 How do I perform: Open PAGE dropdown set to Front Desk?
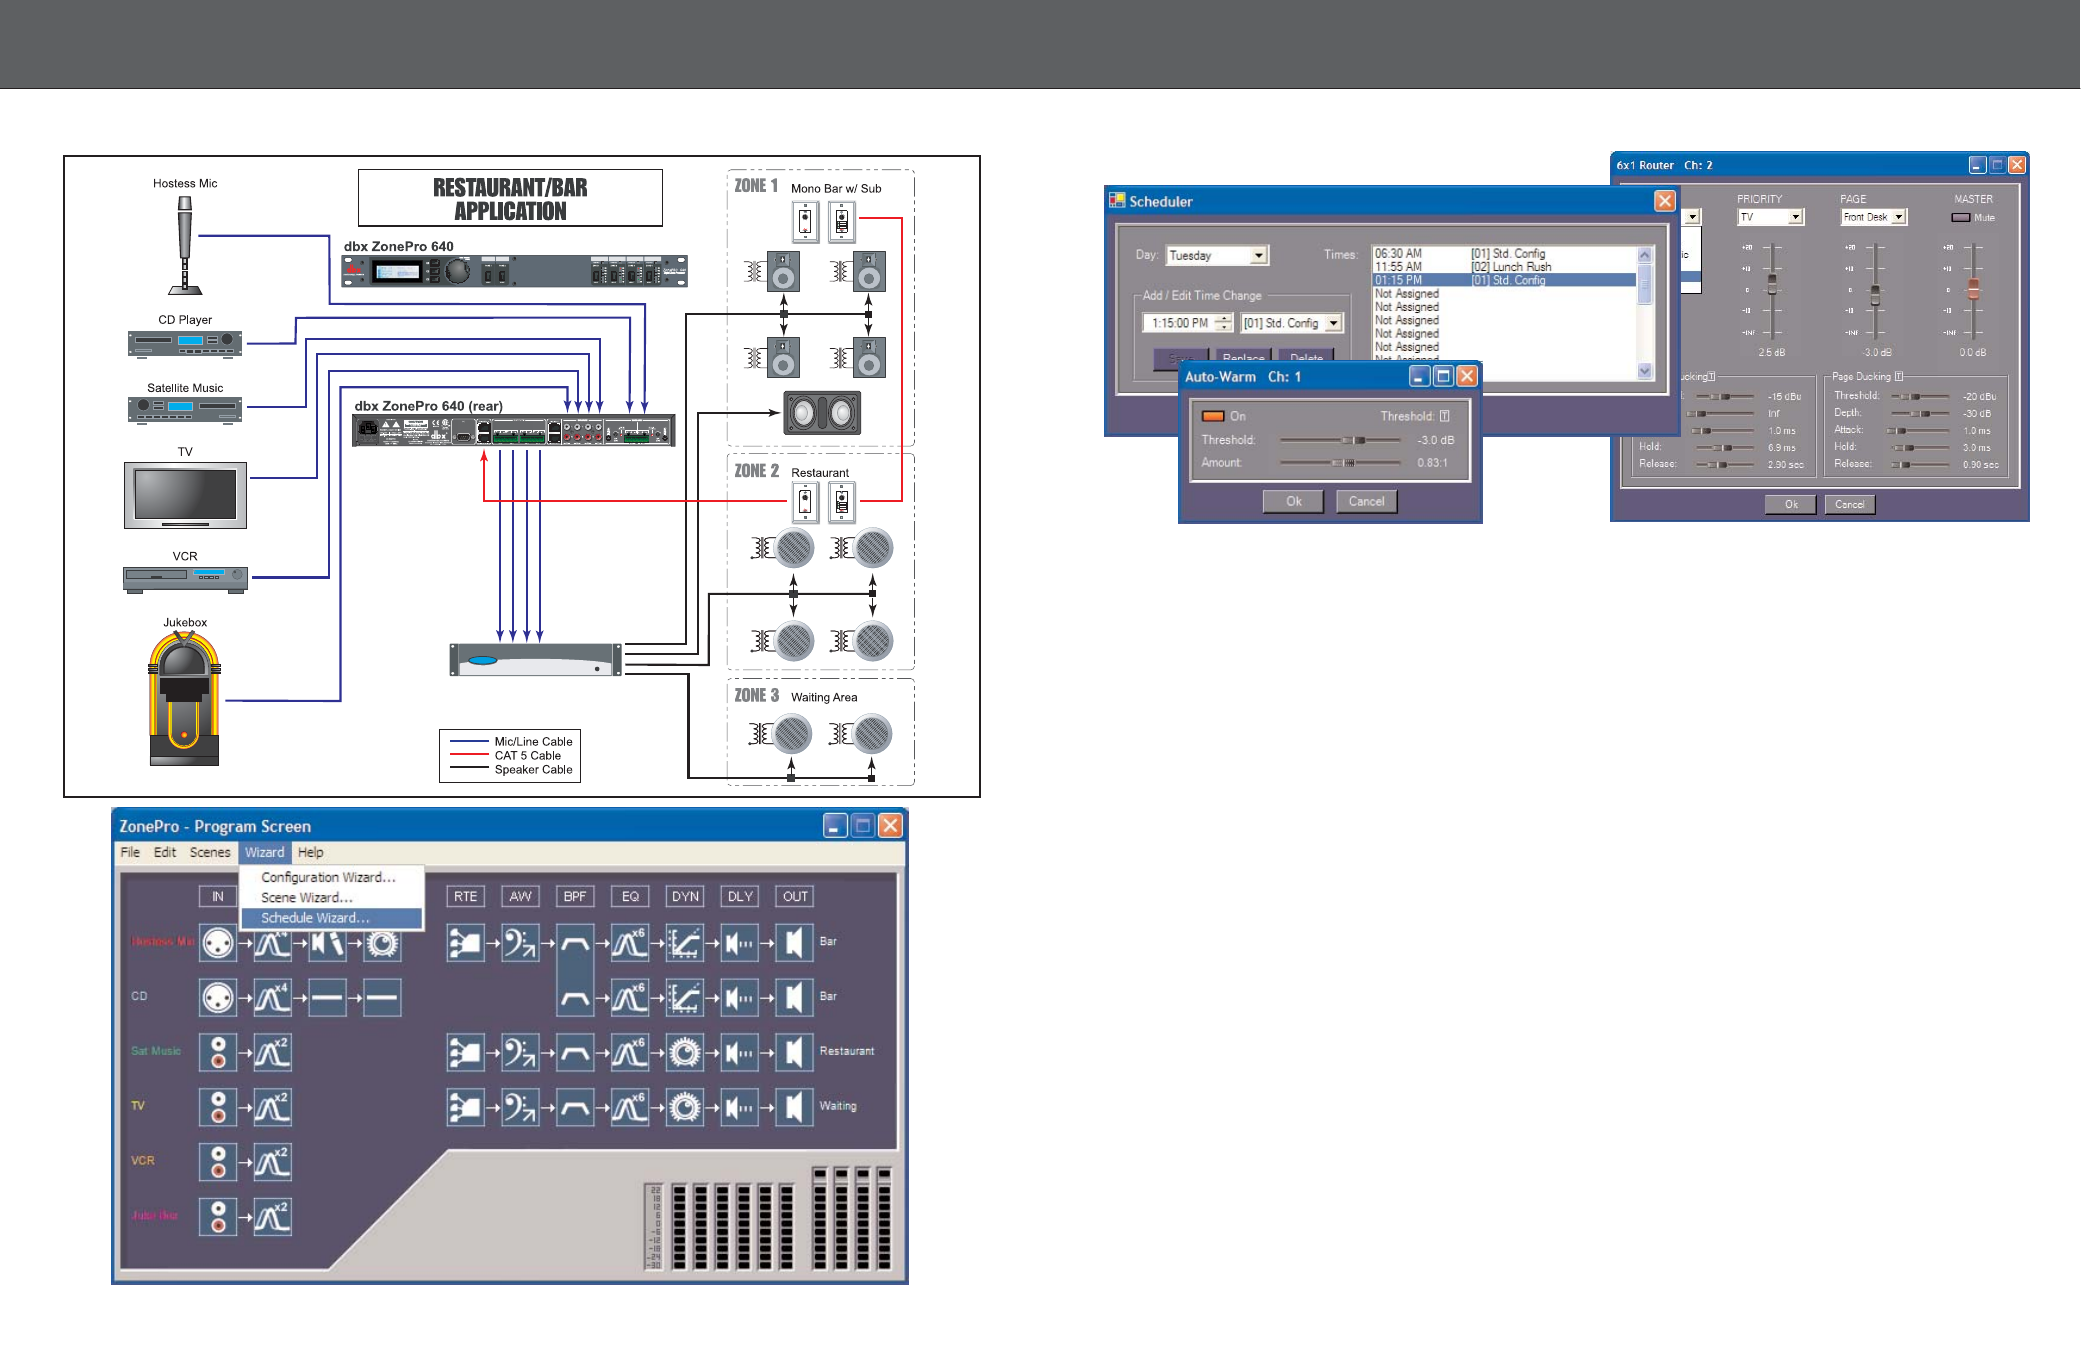coord(1875,217)
